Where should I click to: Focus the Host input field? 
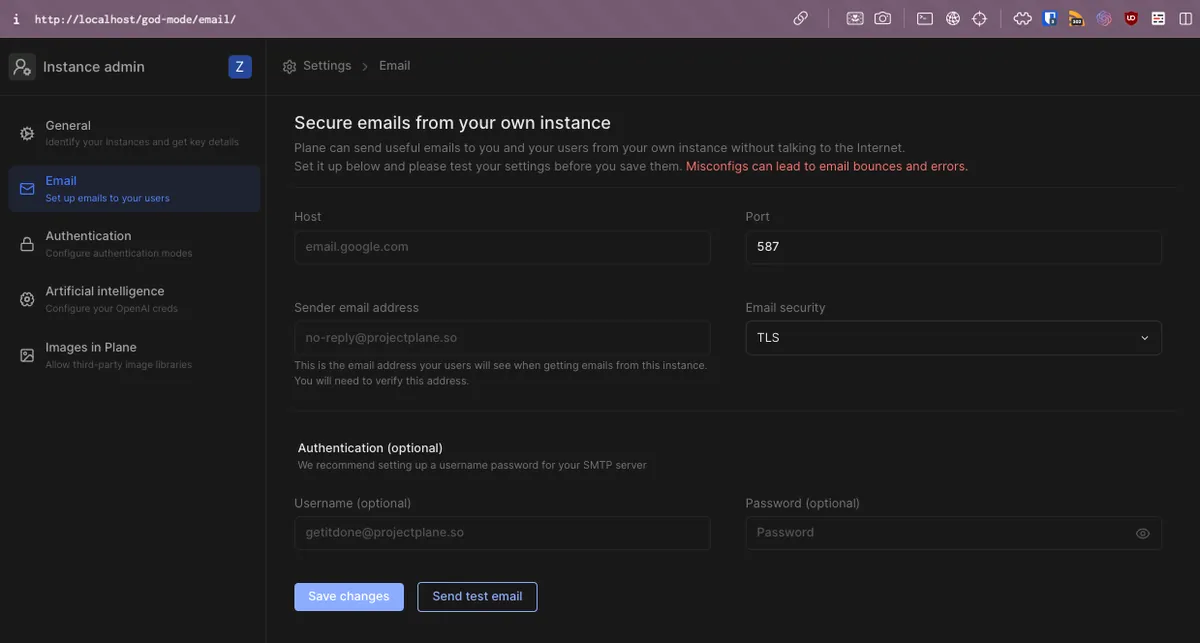click(502, 247)
